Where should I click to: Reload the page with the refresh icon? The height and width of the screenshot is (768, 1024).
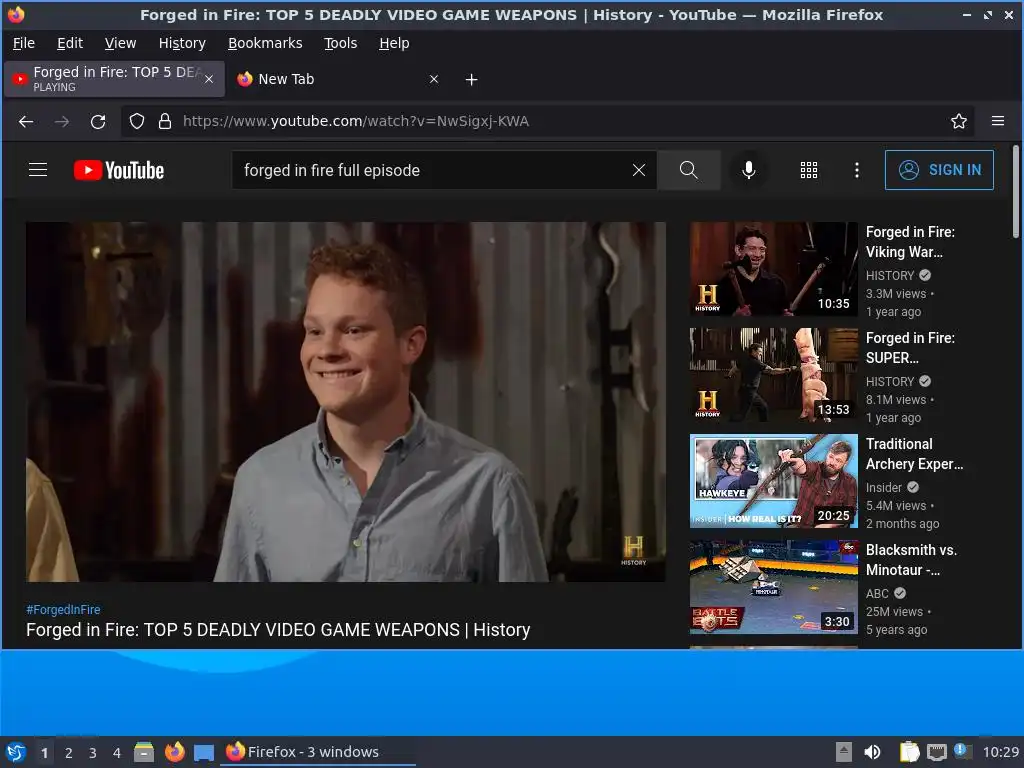[x=98, y=121]
